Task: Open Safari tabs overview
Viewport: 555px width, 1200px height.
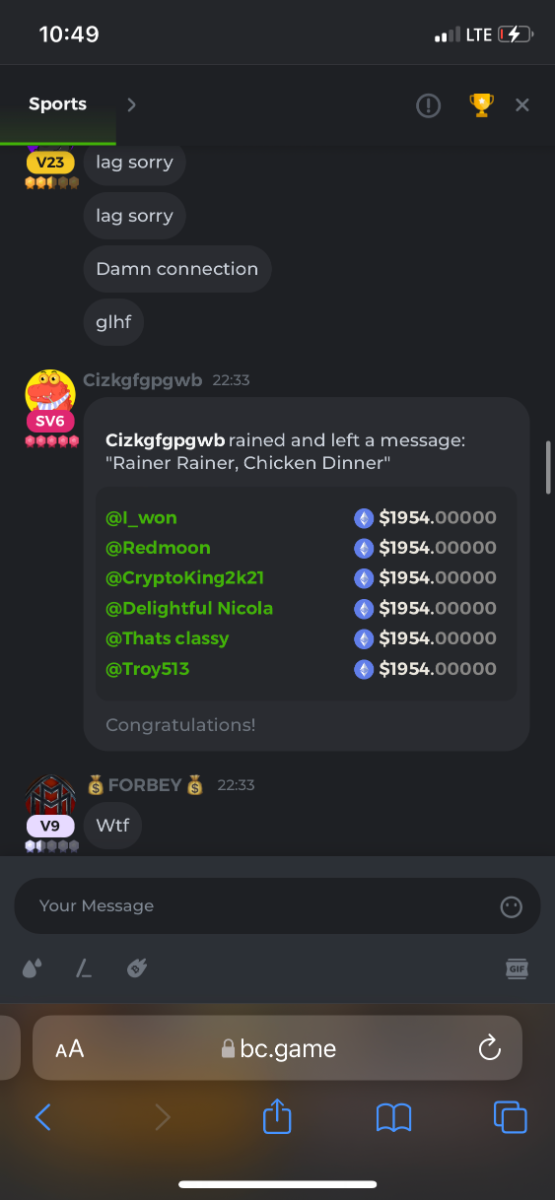Action: click(x=510, y=1117)
